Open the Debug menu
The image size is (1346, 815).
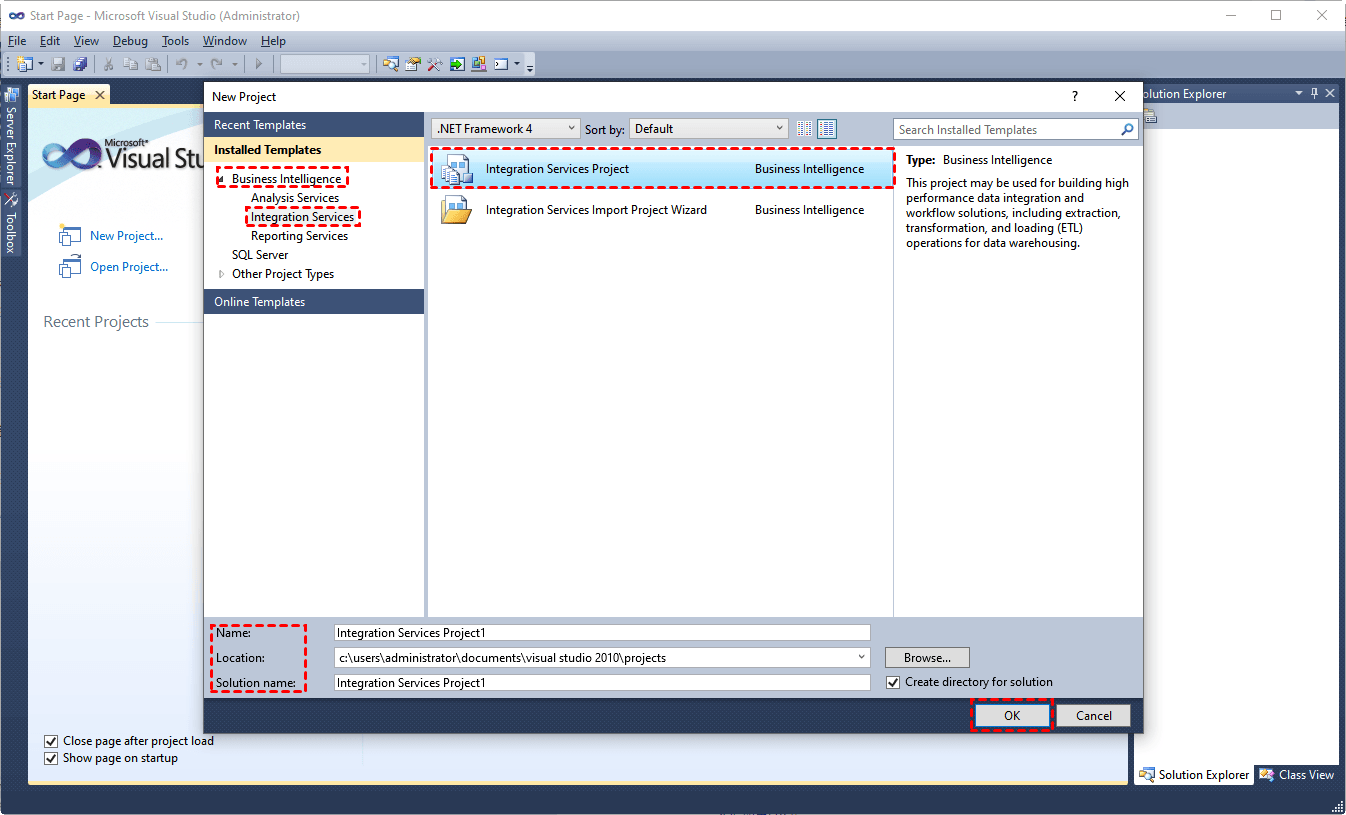click(130, 41)
